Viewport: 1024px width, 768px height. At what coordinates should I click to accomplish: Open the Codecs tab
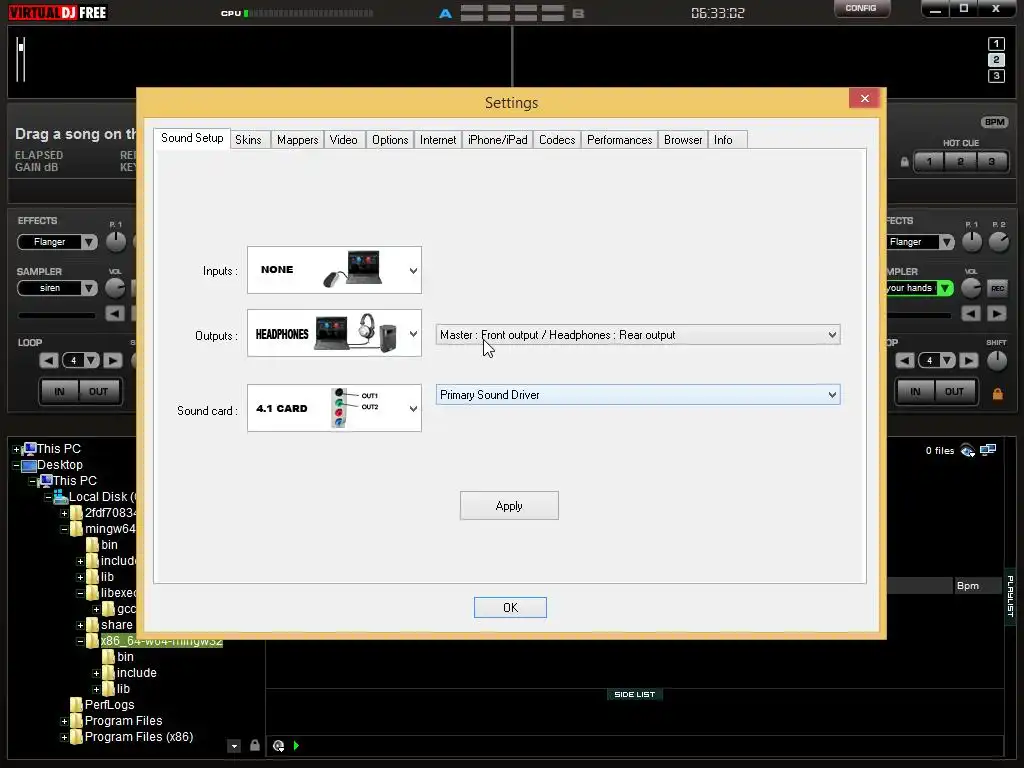point(557,140)
